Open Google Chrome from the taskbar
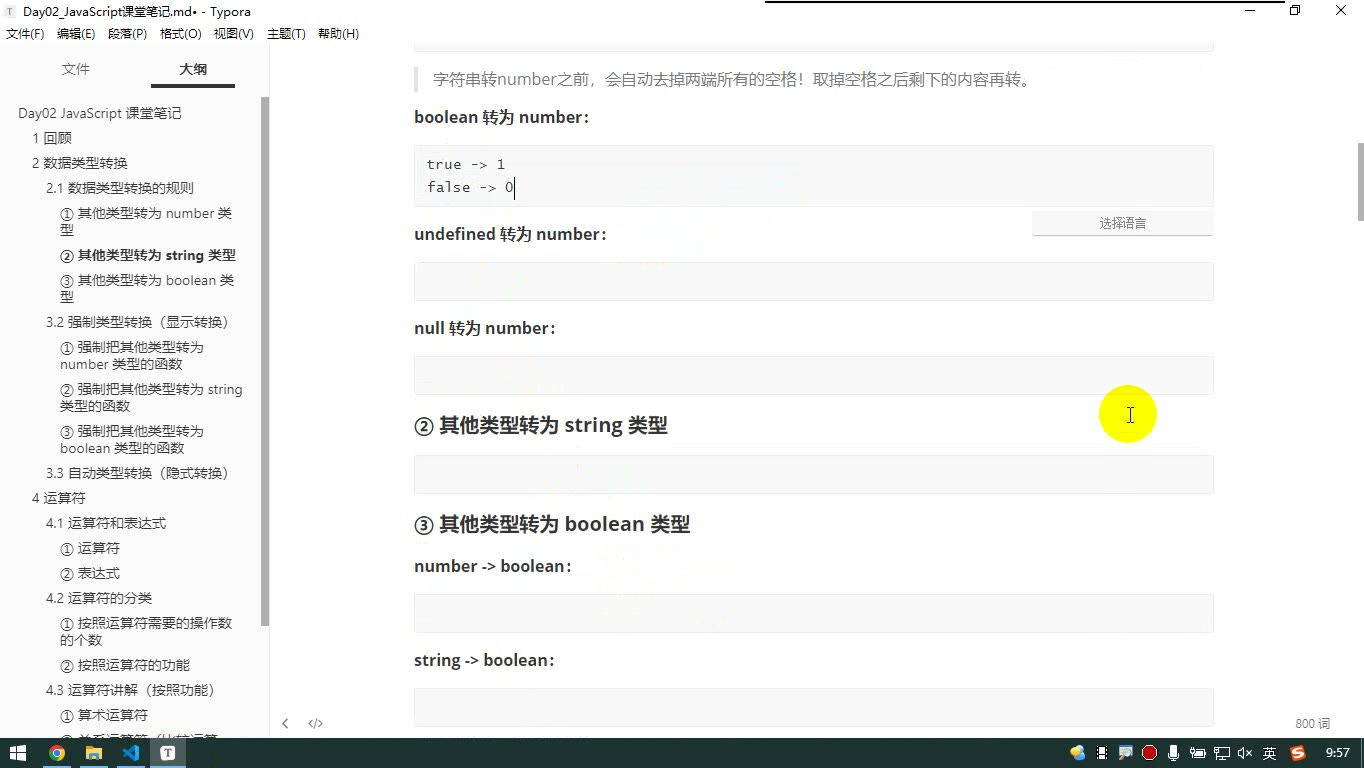The height and width of the screenshot is (768, 1364). (x=57, y=753)
